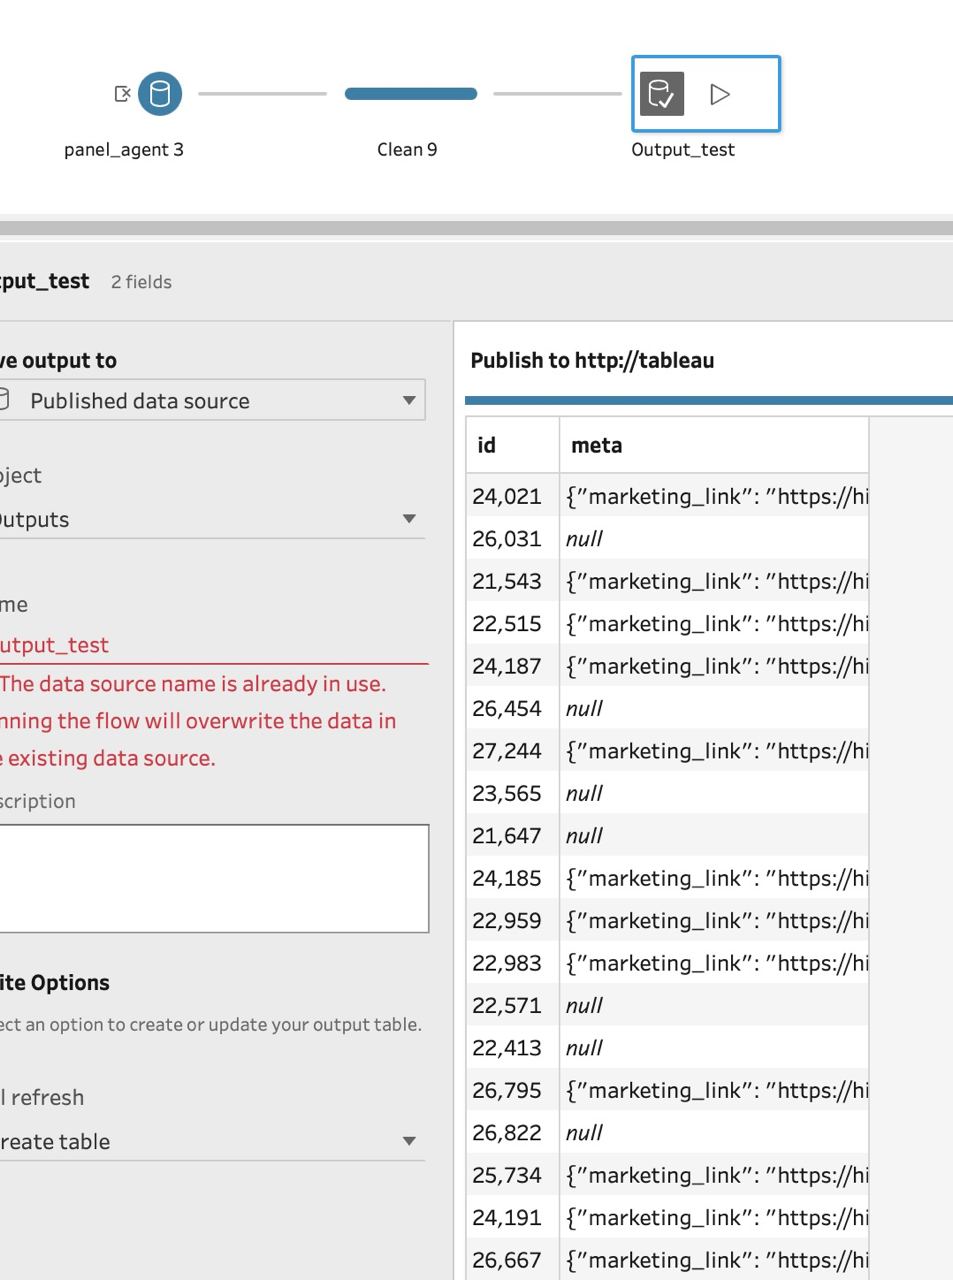Select the meta column header
Screen dimensions: 953x1280
pos(714,445)
